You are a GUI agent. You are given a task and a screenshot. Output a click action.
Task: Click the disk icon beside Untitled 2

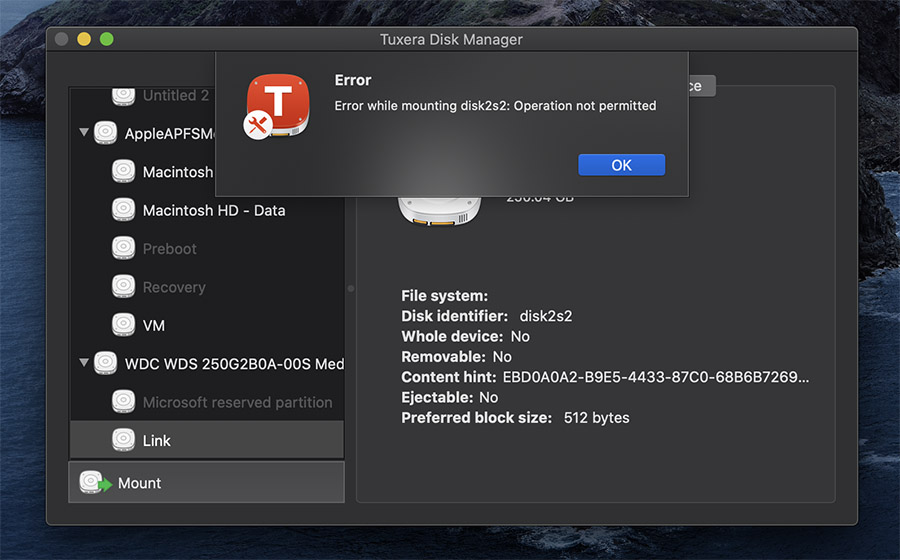[x=123, y=96]
